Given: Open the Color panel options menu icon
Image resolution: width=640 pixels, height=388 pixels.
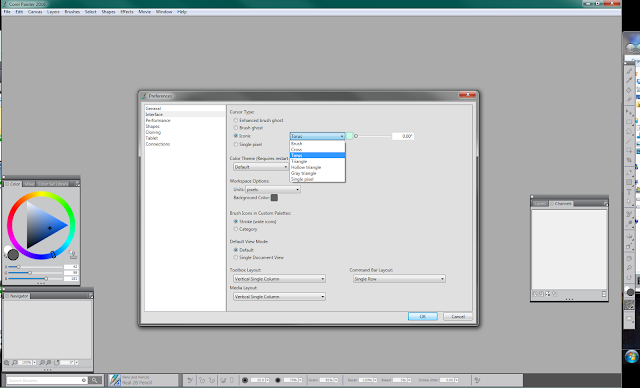Looking at the screenshot, I should click(77, 184).
